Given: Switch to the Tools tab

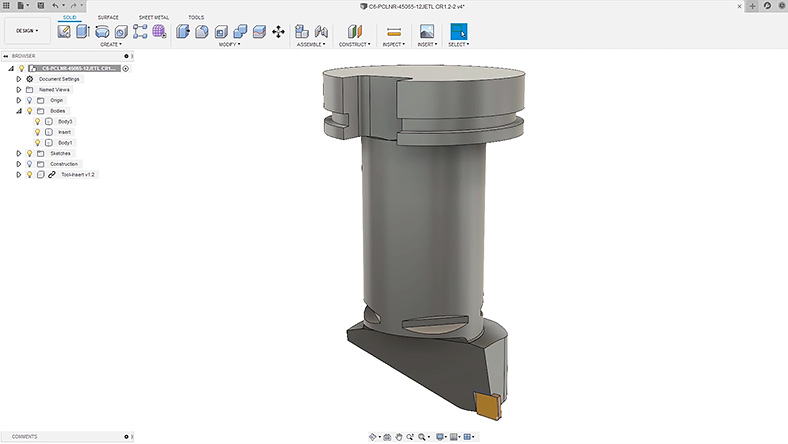Looking at the screenshot, I should pyautogui.click(x=196, y=17).
